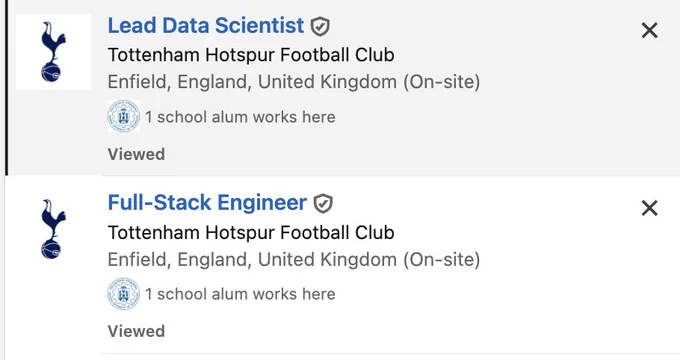The width and height of the screenshot is (680, 360).
Task: Open the Lead Data Scientist job title
Action: point(206,26)
